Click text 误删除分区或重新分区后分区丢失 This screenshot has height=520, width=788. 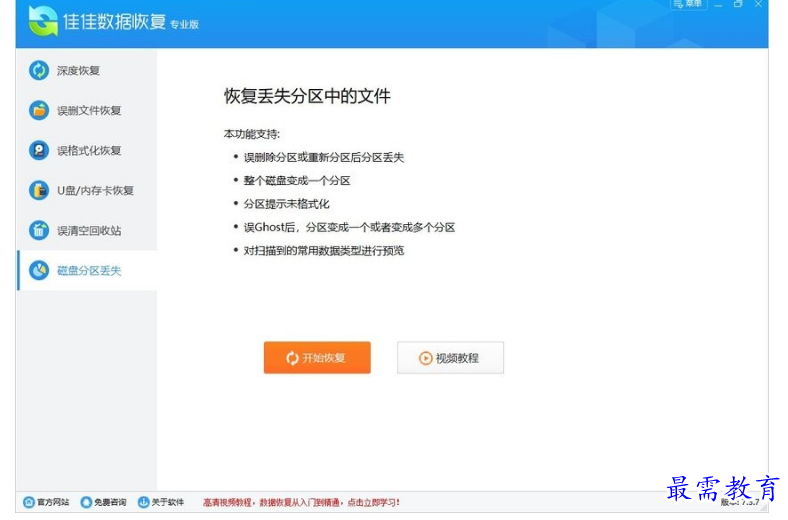pos(324,157)
